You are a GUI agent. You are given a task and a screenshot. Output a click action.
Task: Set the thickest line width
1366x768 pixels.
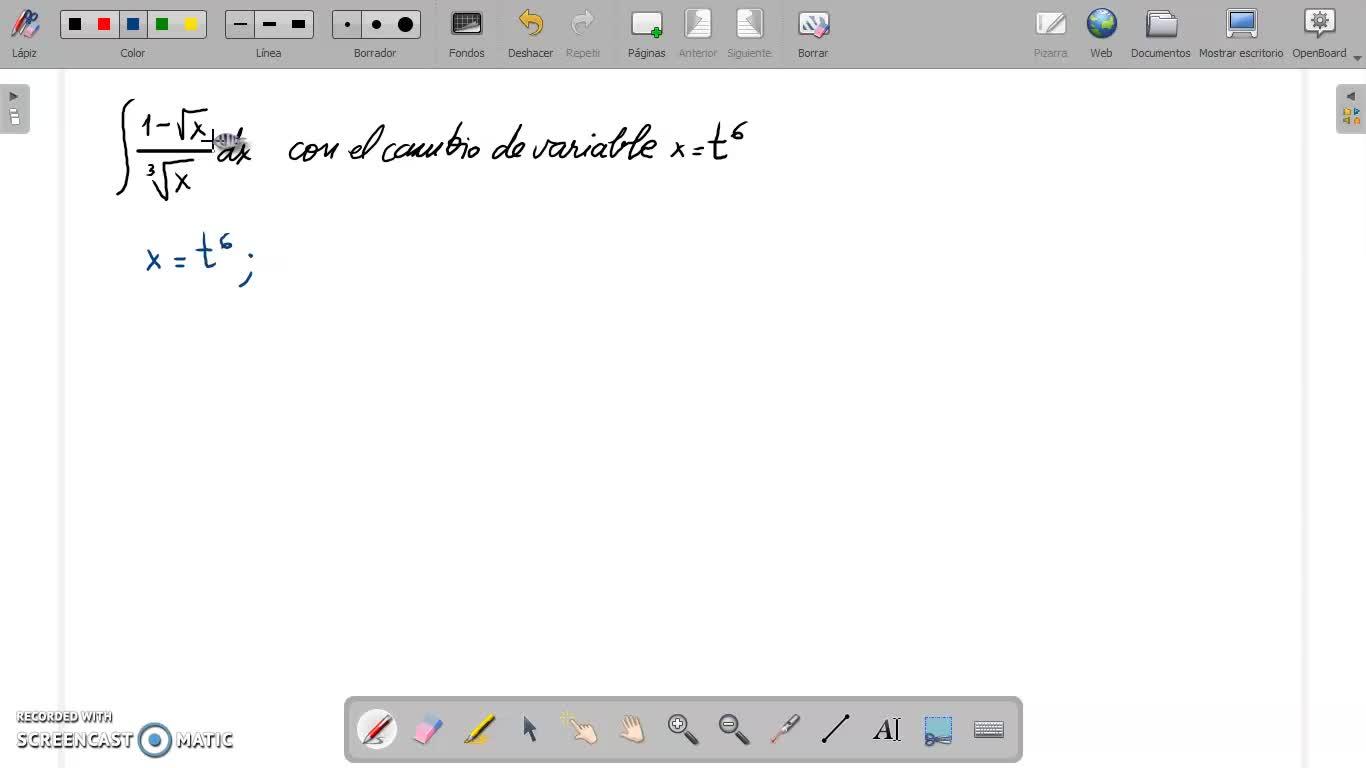click(298, 24)
